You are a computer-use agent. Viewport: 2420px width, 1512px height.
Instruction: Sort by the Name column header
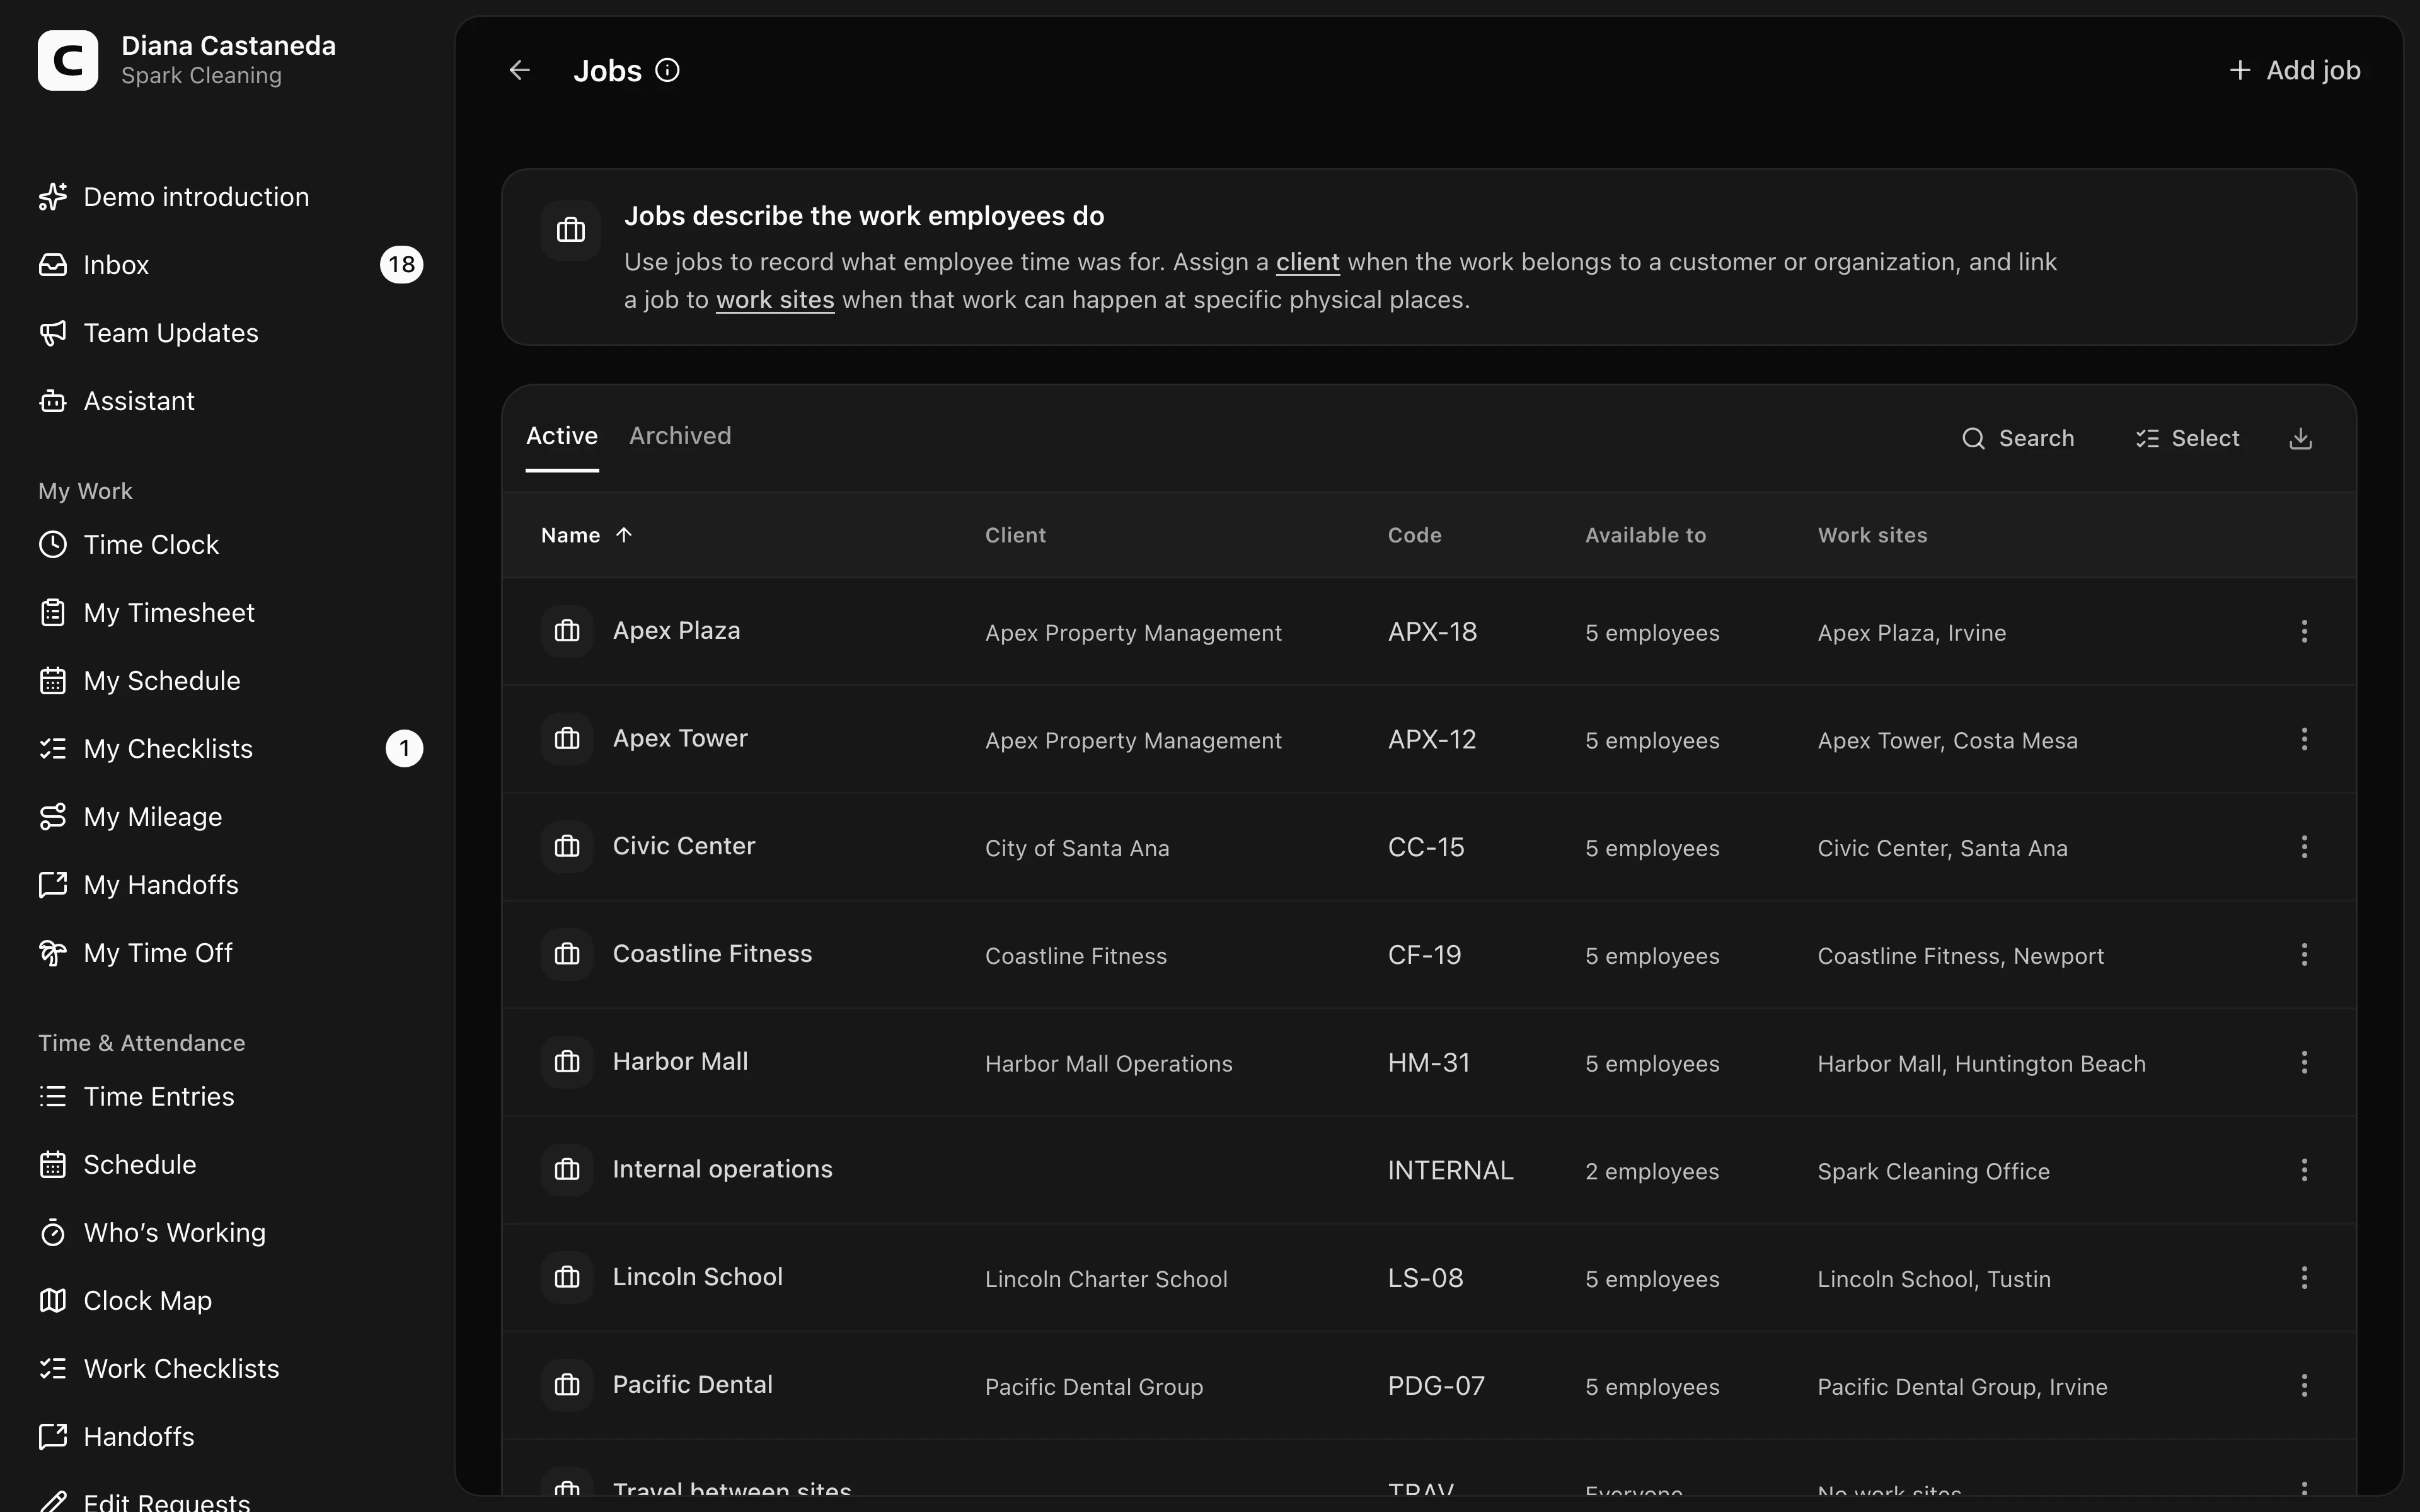(586, 535)
